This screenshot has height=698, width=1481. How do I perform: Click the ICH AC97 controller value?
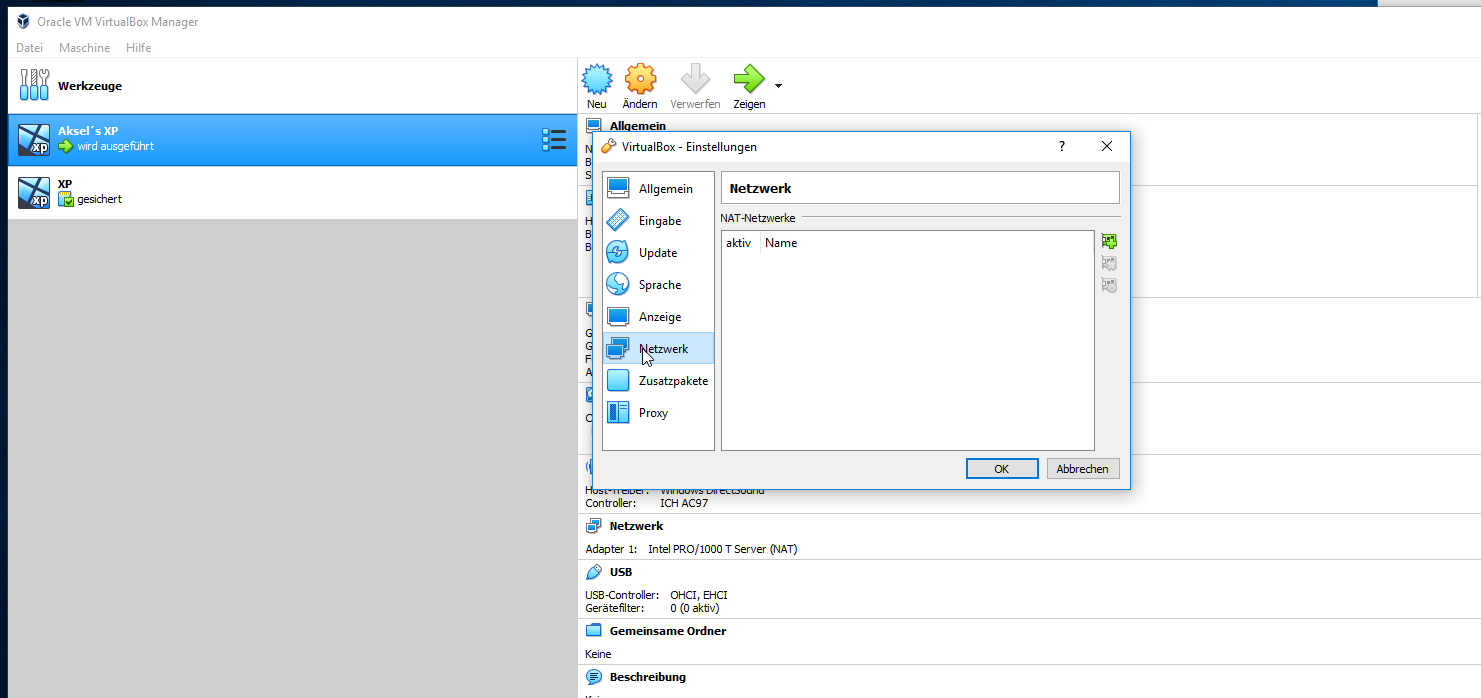(684, 503)
